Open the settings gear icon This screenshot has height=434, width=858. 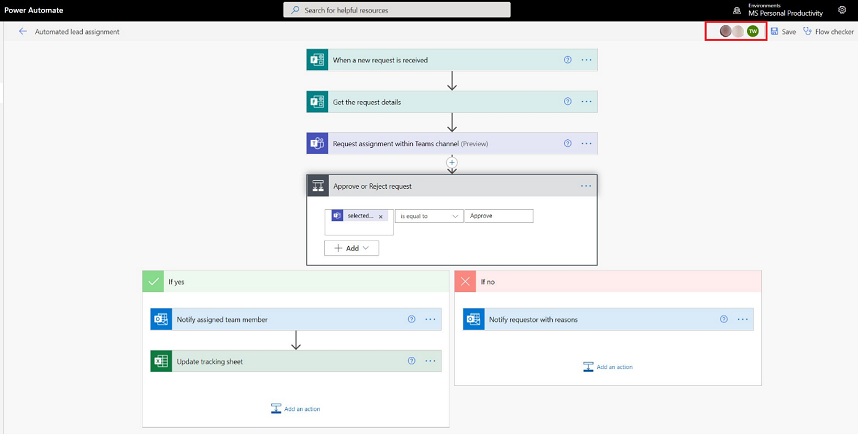point(842,10)
